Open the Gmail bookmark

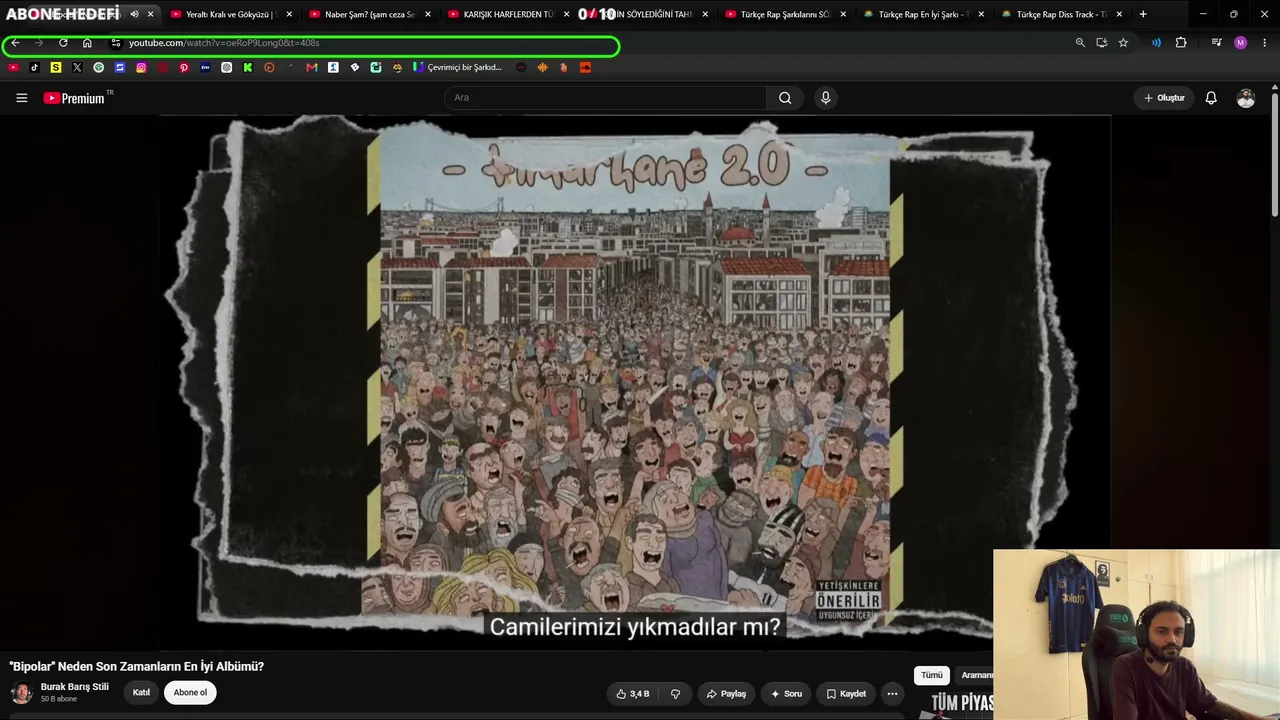coord(312,67)
